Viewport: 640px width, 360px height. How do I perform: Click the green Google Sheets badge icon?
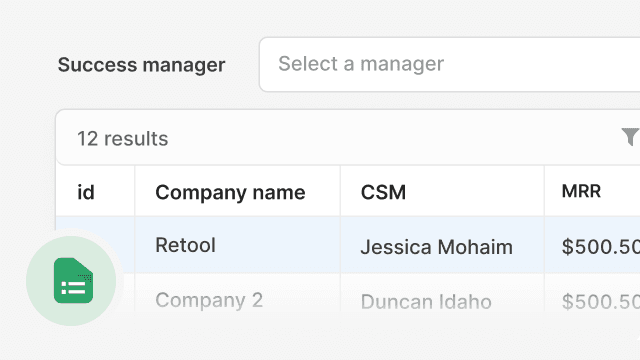click(71, 281)
